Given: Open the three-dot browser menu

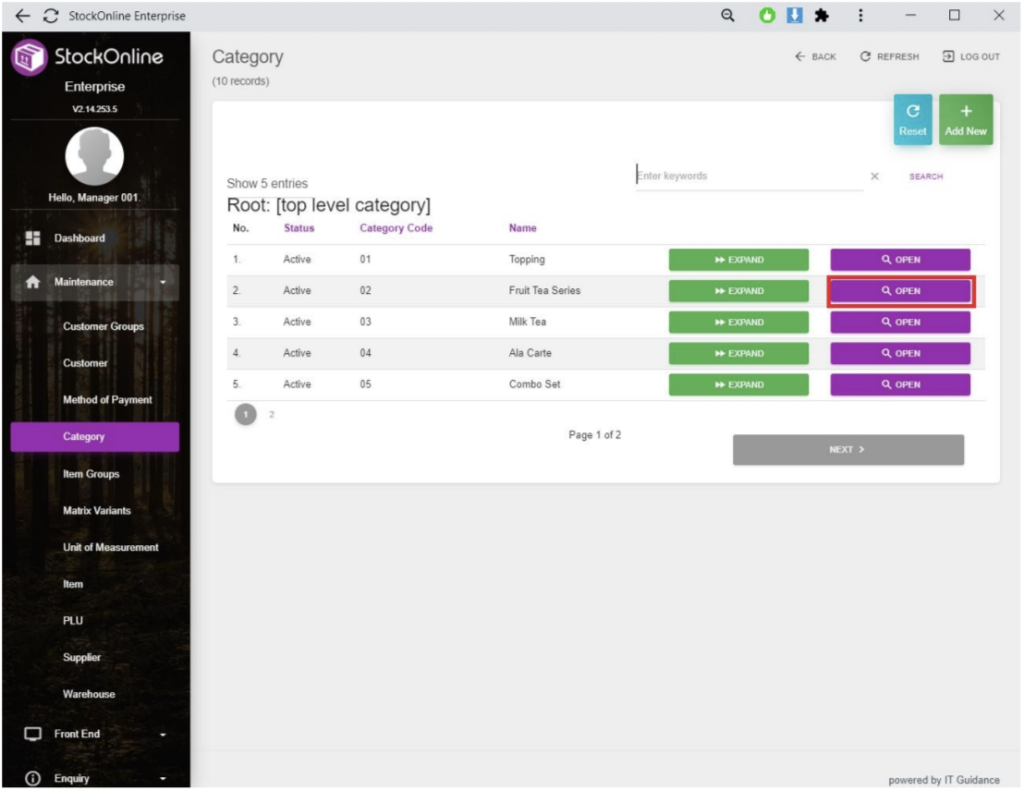Looking at the screenshot, I should tap(861, 16).
